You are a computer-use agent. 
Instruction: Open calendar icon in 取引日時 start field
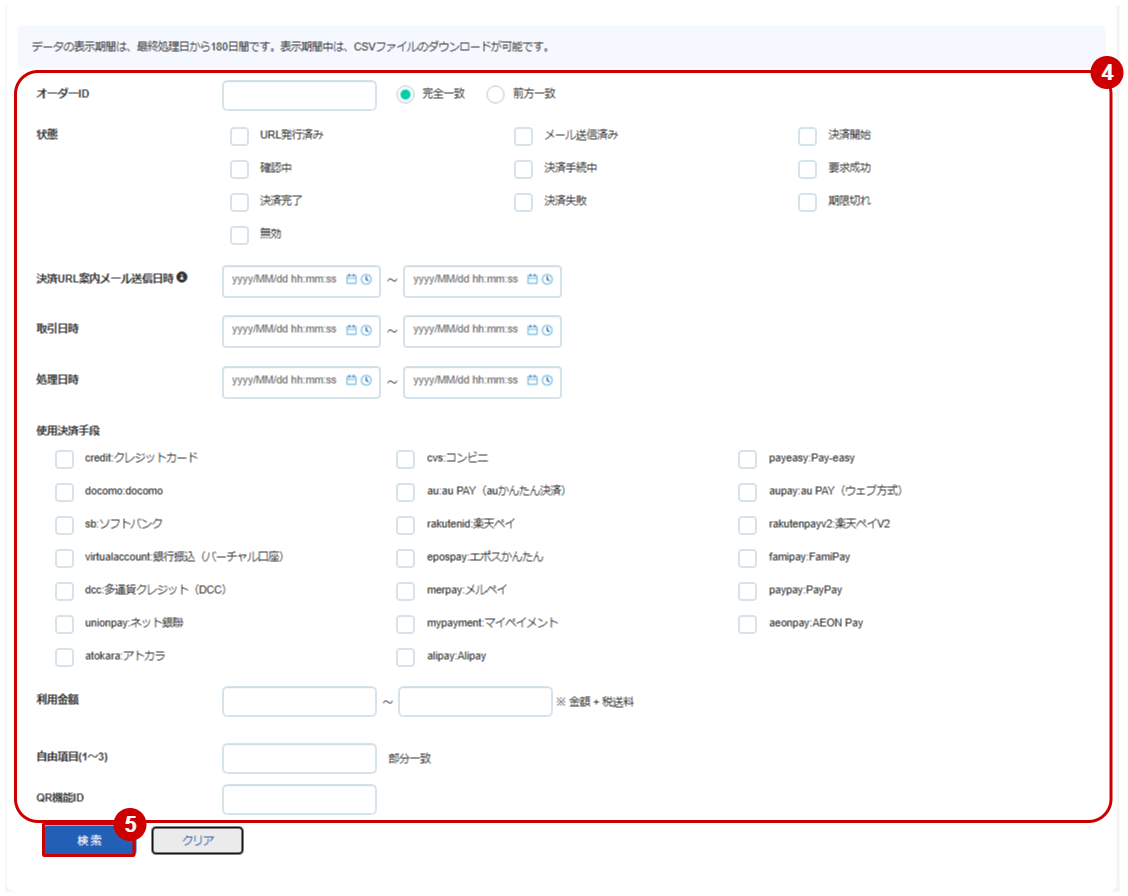tap(351, 329)
